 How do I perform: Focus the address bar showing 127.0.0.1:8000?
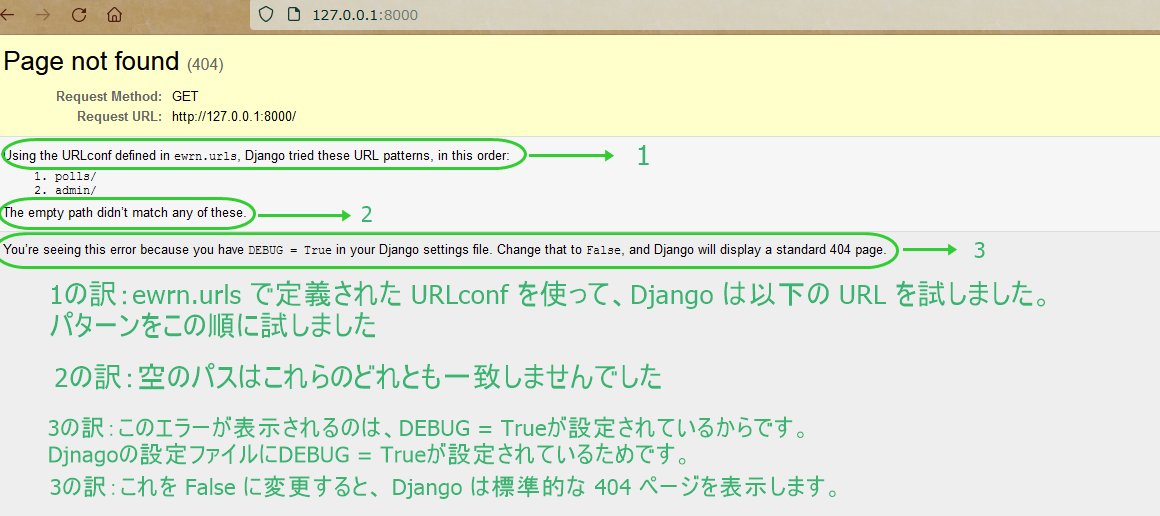pyautogui.click(x=707, y=14)
